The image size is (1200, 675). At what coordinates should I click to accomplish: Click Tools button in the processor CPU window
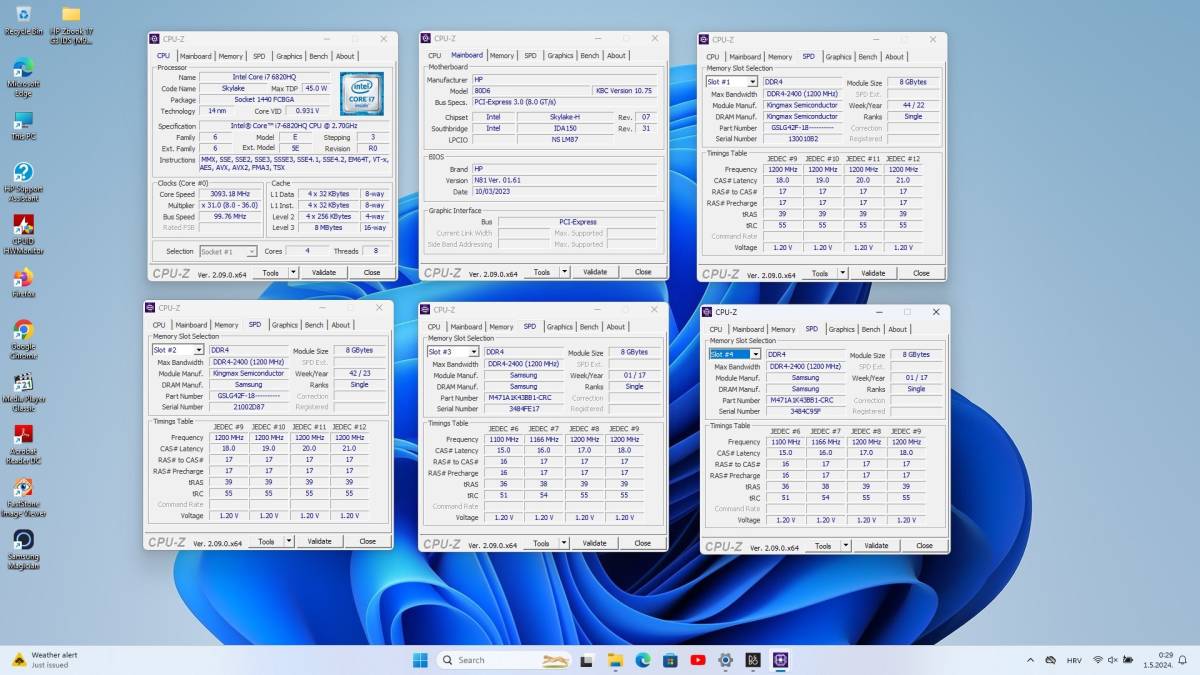[x=270, y=272]
